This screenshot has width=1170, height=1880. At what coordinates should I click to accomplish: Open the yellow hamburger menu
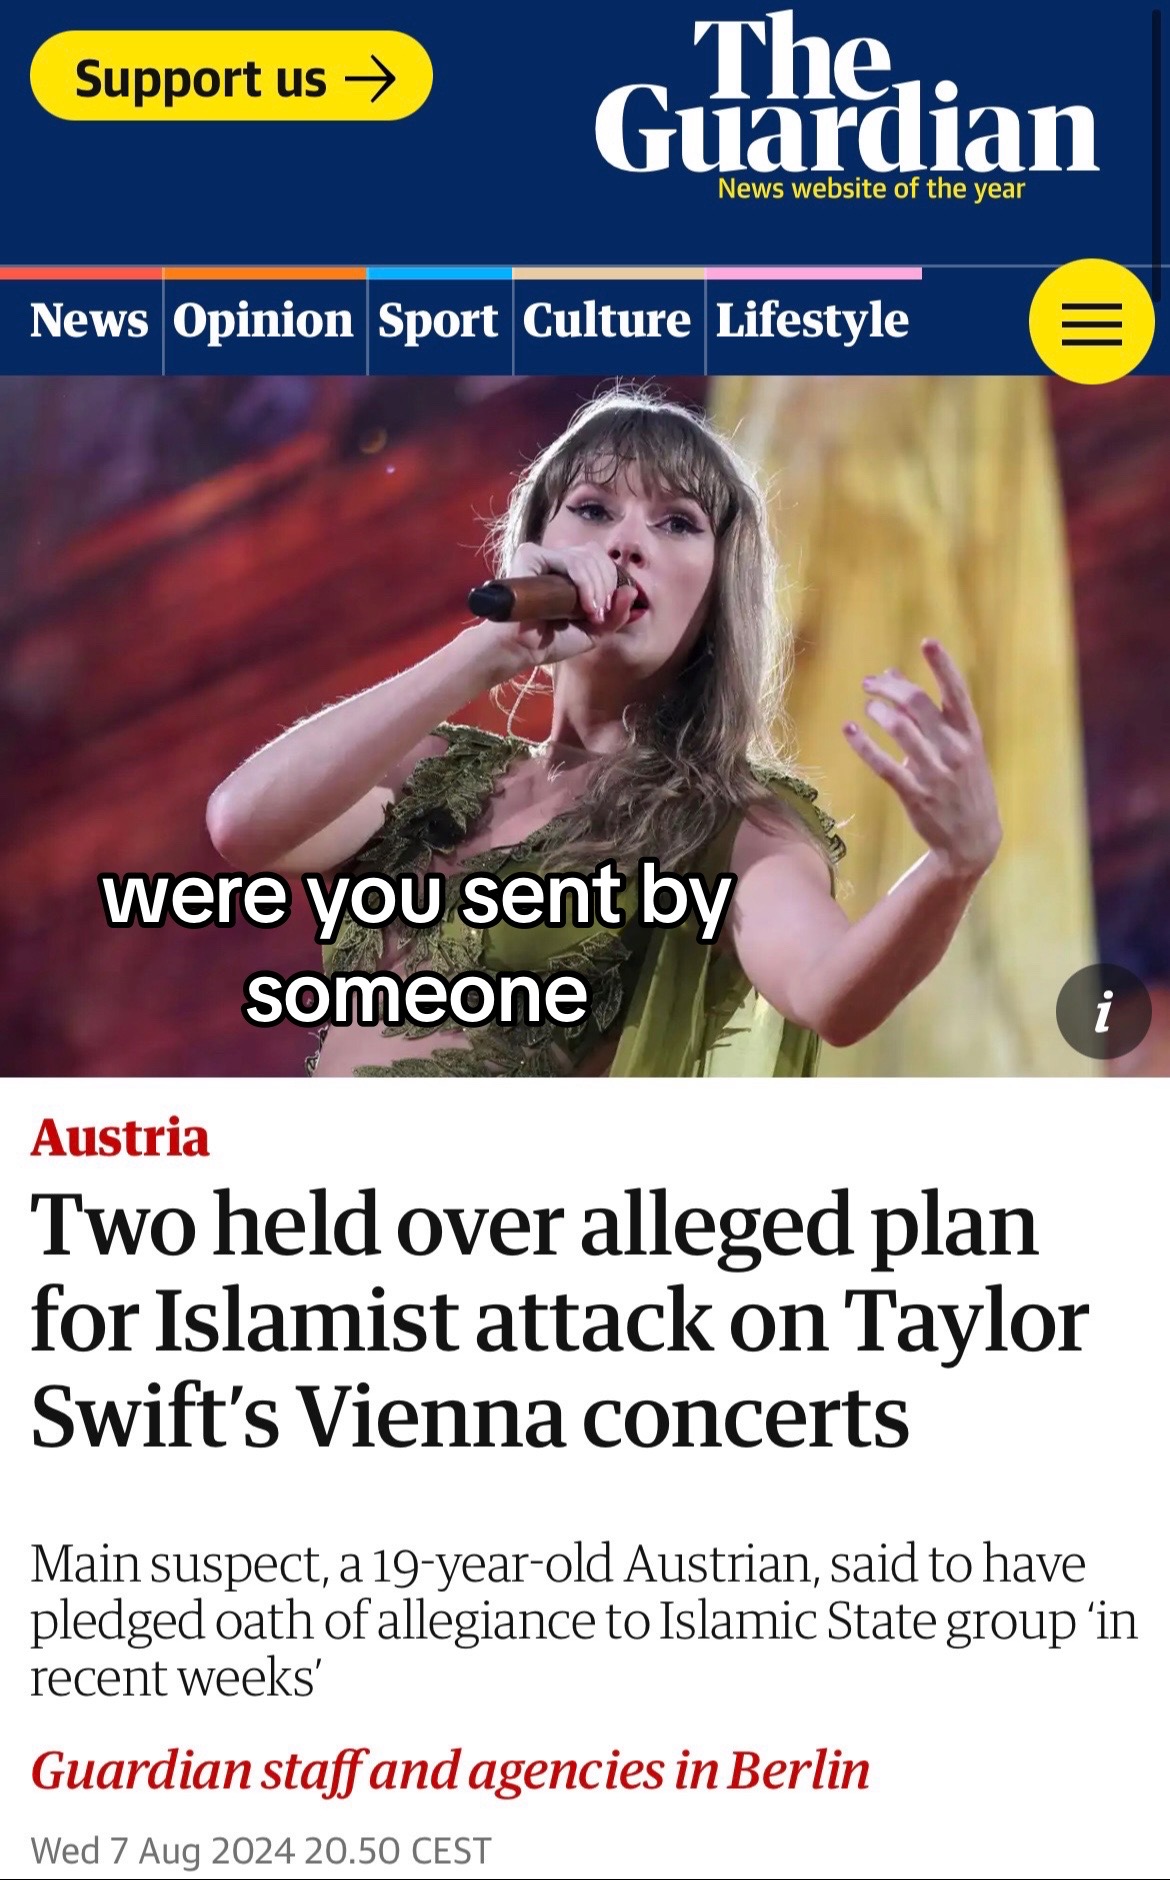1091,321
